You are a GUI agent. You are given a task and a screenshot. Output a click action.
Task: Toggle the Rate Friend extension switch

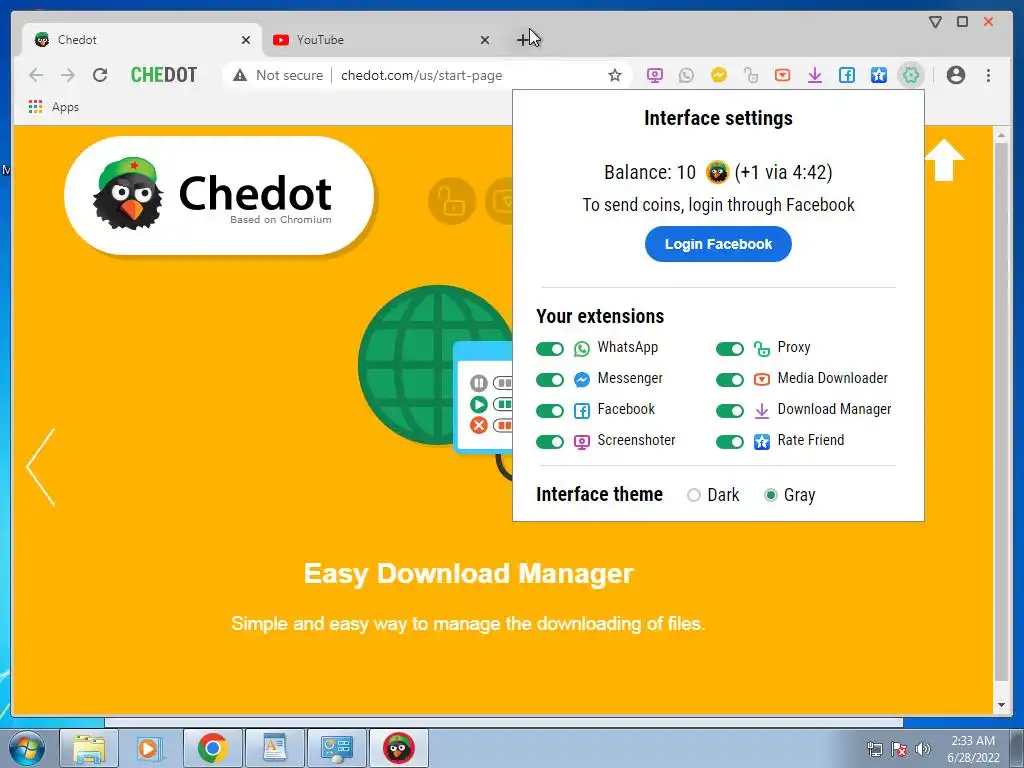point(729,441)
